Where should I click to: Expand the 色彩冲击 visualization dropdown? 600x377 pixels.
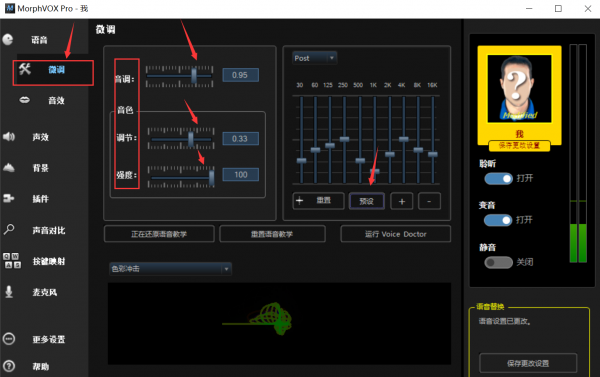click(170, 269)
